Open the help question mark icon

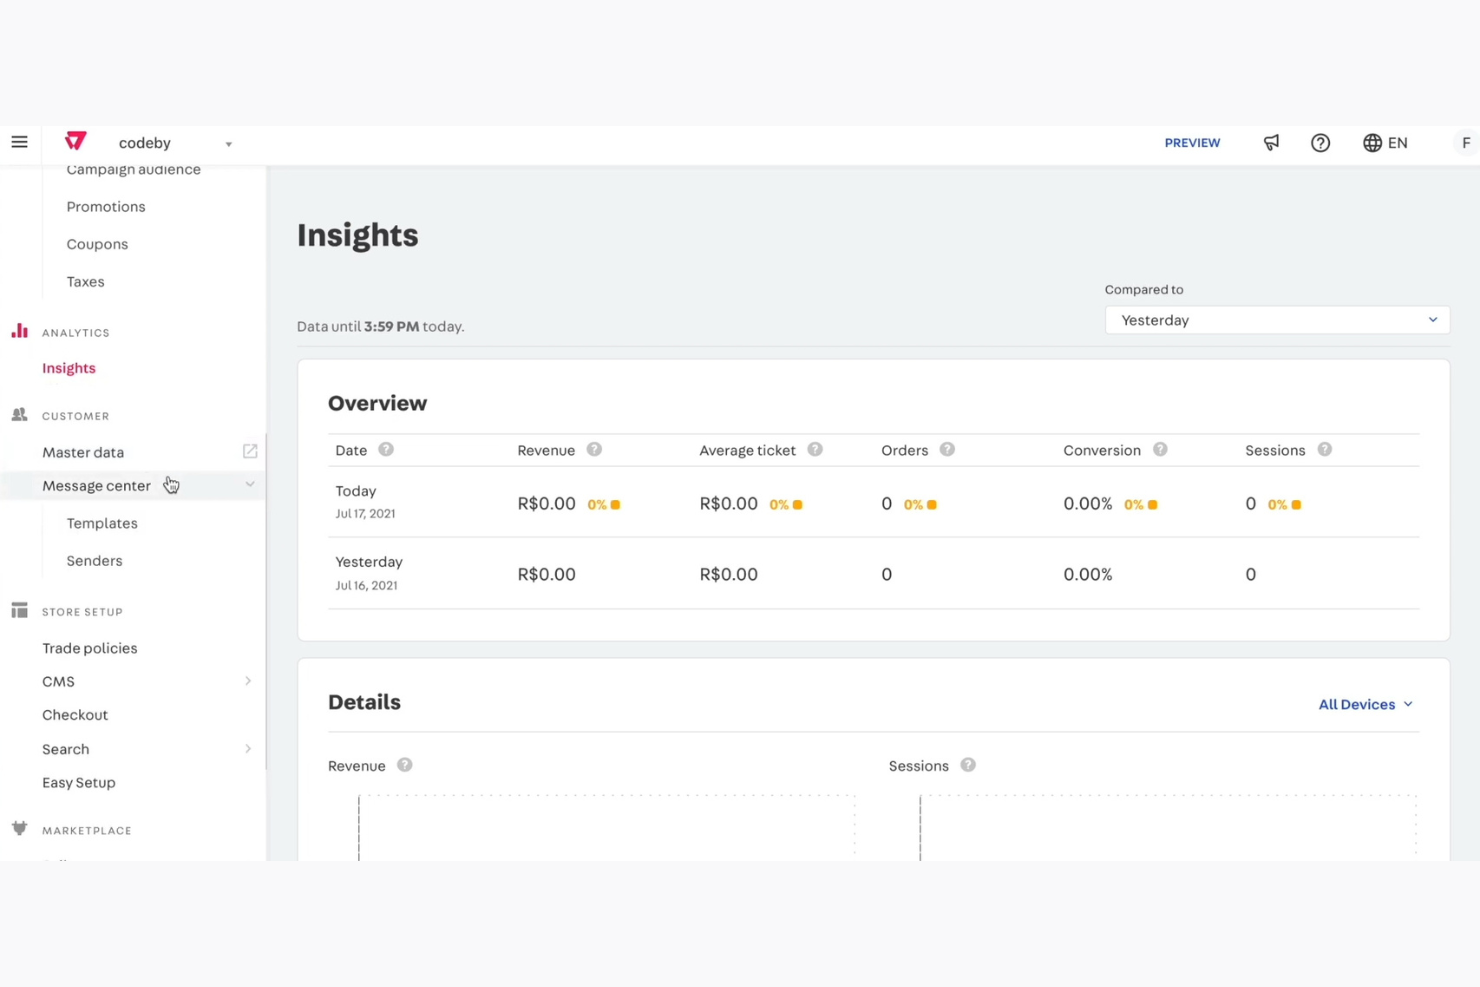click(1320, 143)
